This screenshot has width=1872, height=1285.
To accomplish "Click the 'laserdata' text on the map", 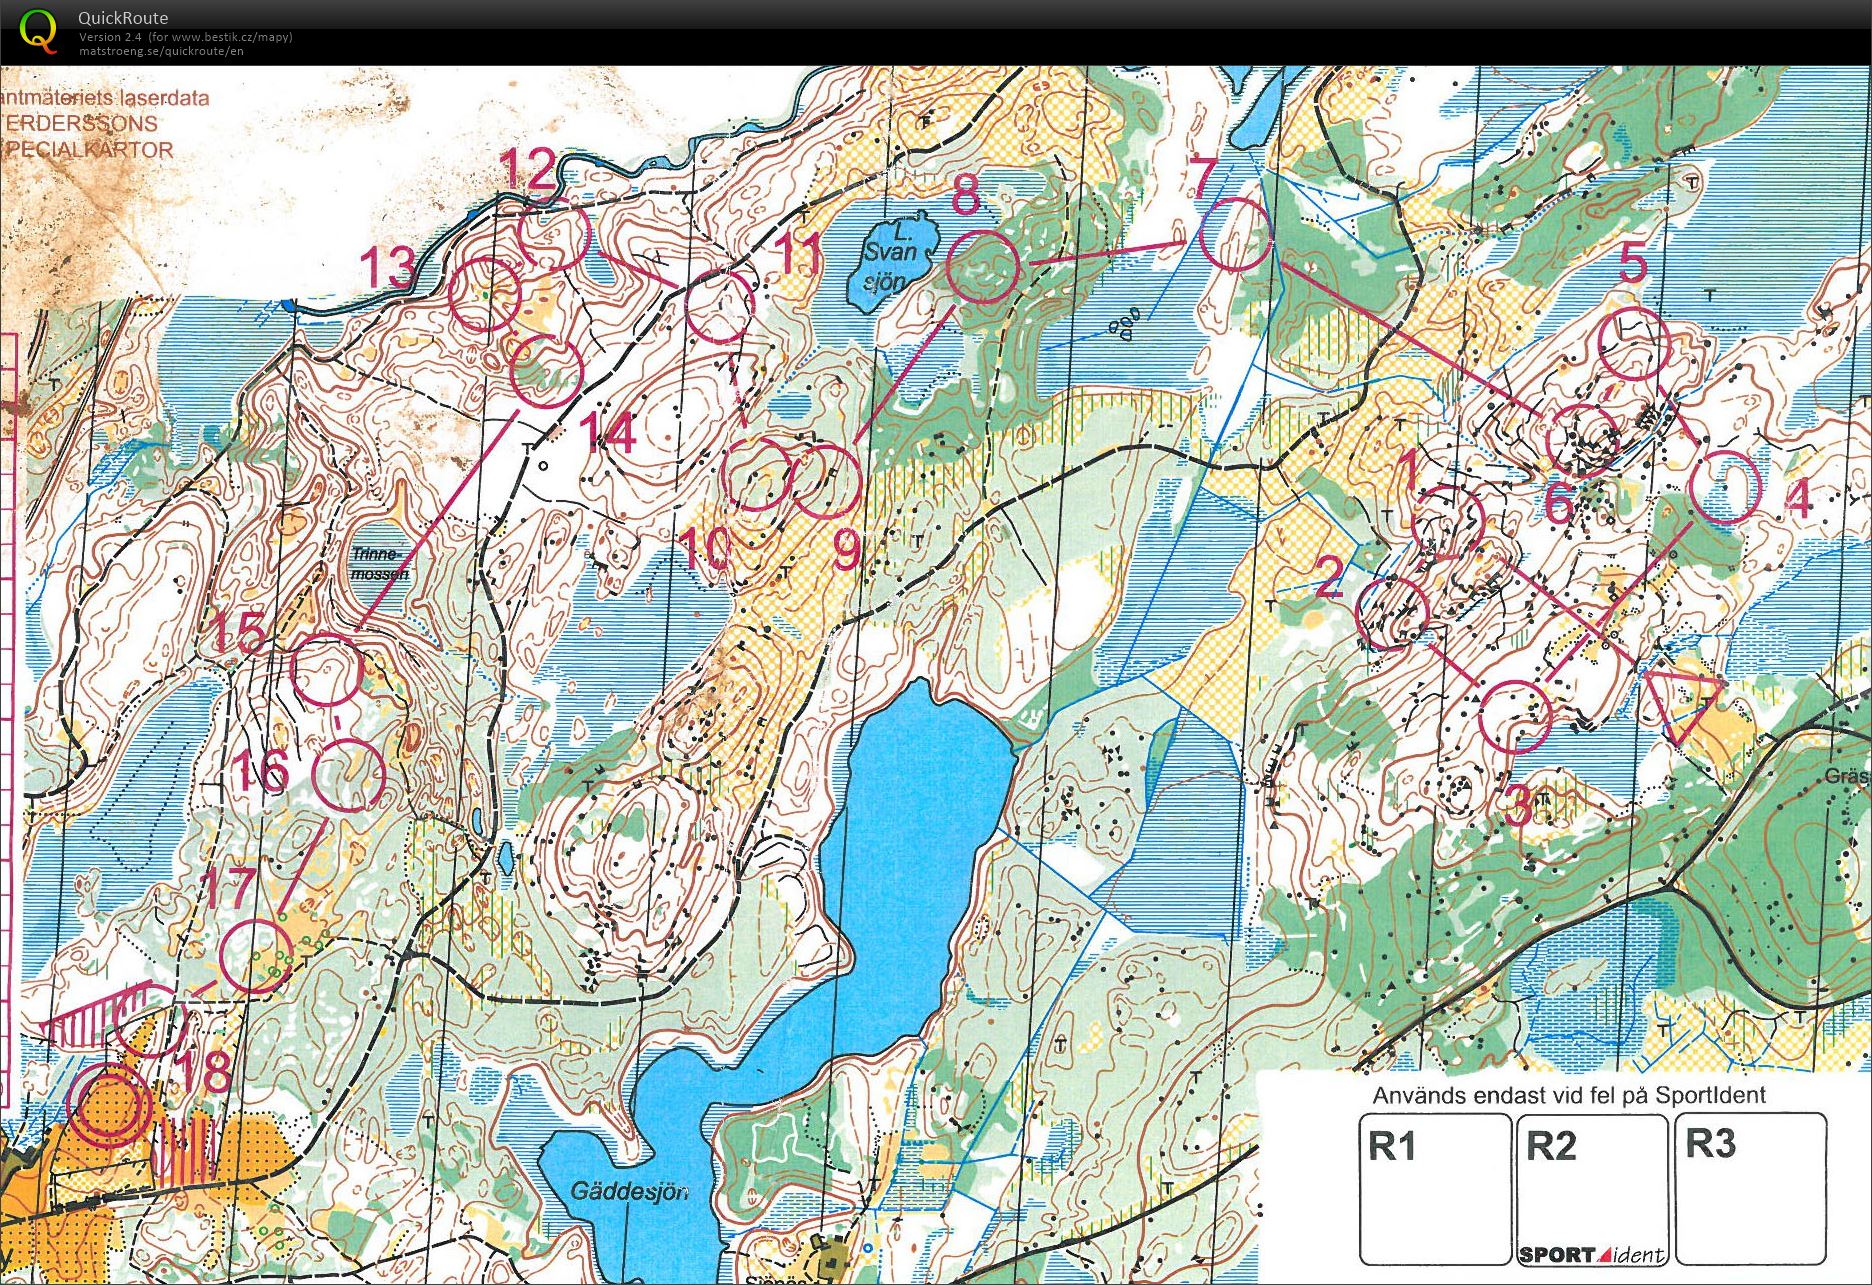I will (165, 98).
